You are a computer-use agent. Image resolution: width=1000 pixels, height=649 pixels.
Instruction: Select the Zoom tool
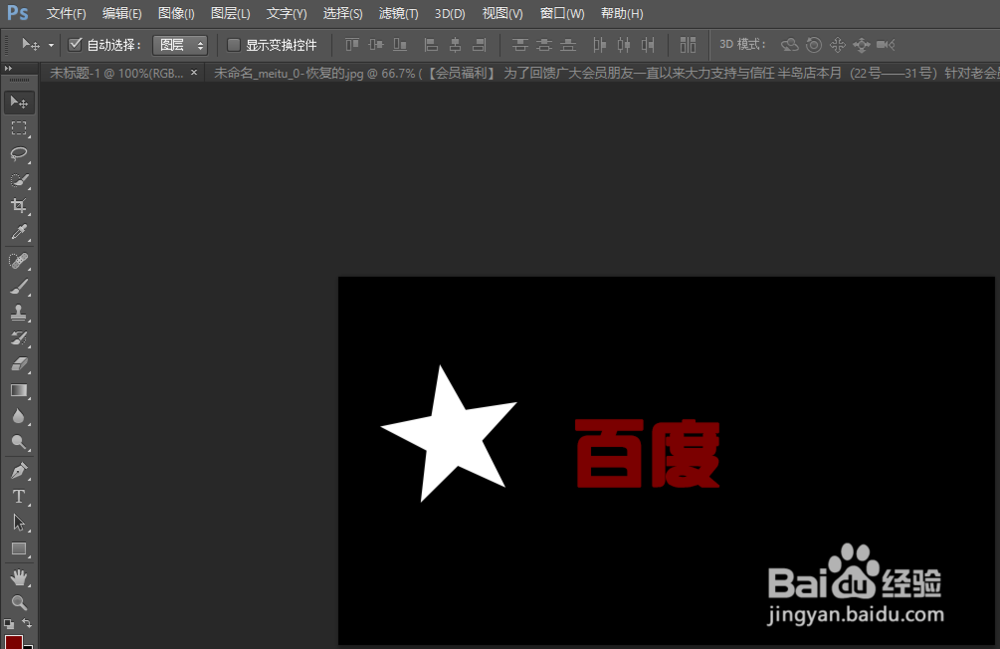pyautogui.click(x=19, y=602)
